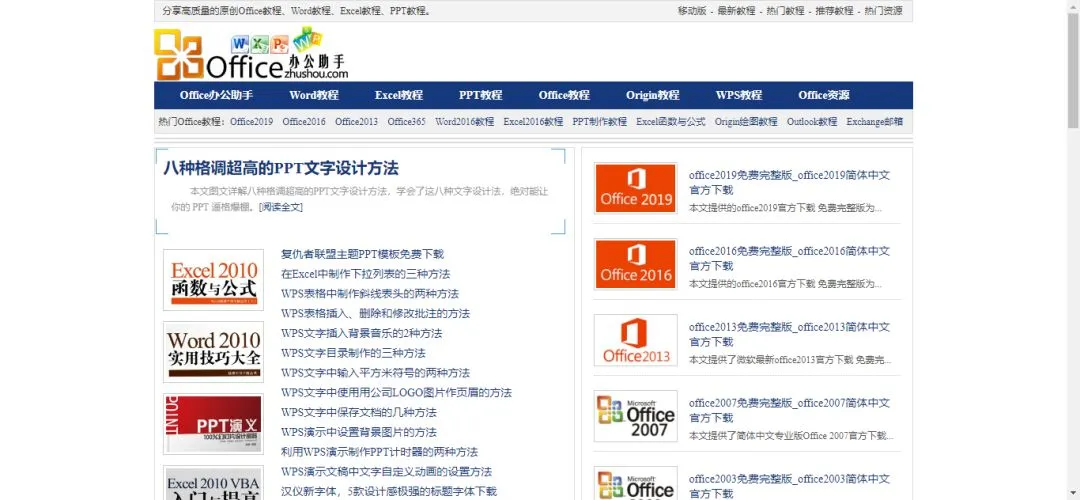Viewport: 1080px width, 500px height.
Task: Open the Excel2016教程 link
Action: tap(533, 122)
